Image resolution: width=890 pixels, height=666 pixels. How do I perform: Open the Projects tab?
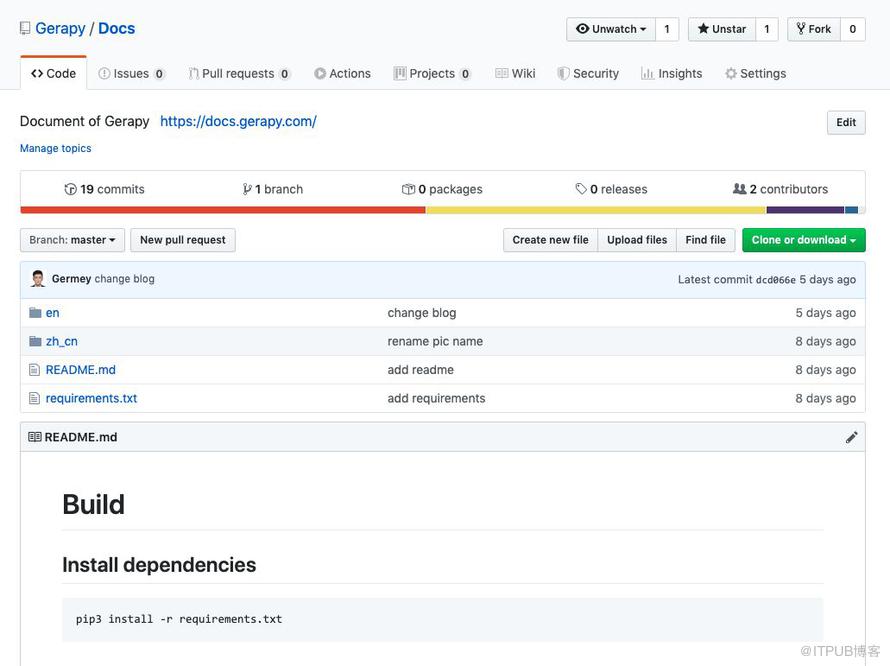(x=432, y=73)
